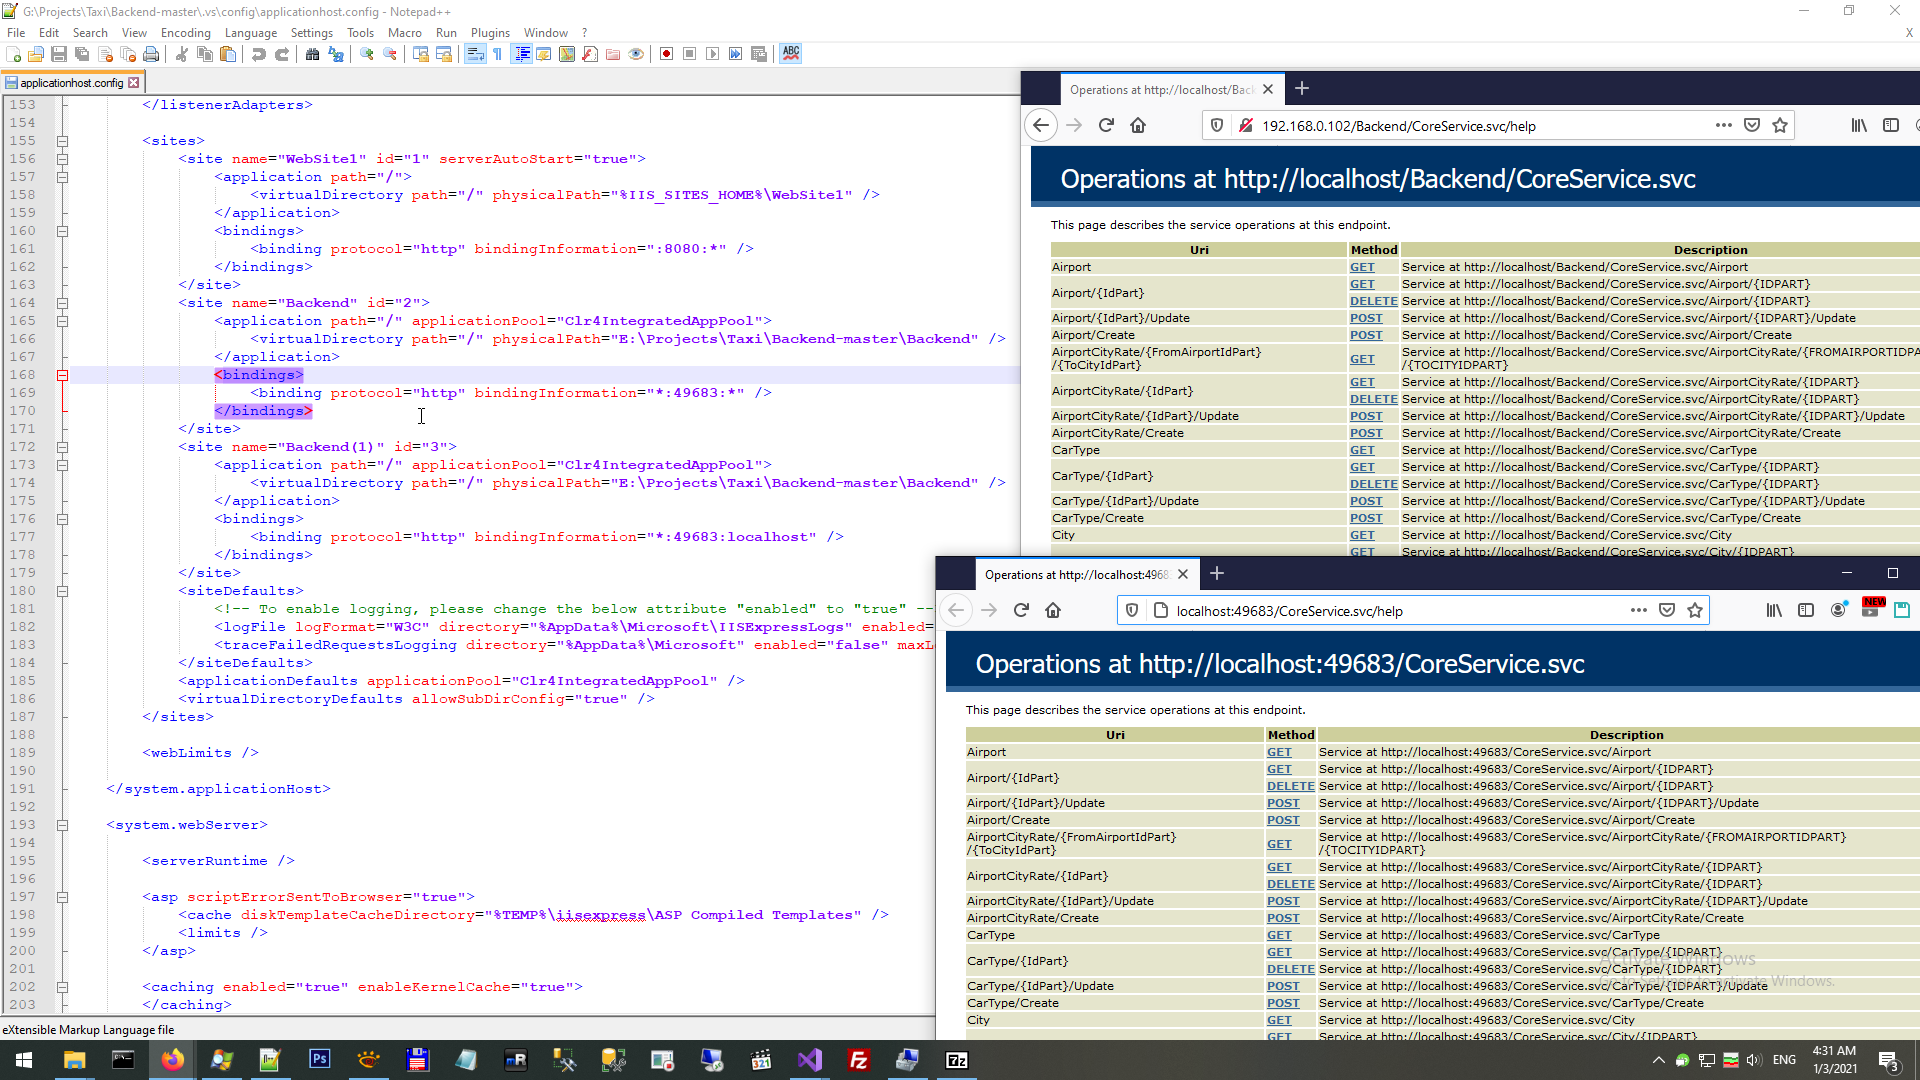Collapse the system.webServer fold at line 193
Viewport: 1920px width, 1080px height.
tap(62, 825)
